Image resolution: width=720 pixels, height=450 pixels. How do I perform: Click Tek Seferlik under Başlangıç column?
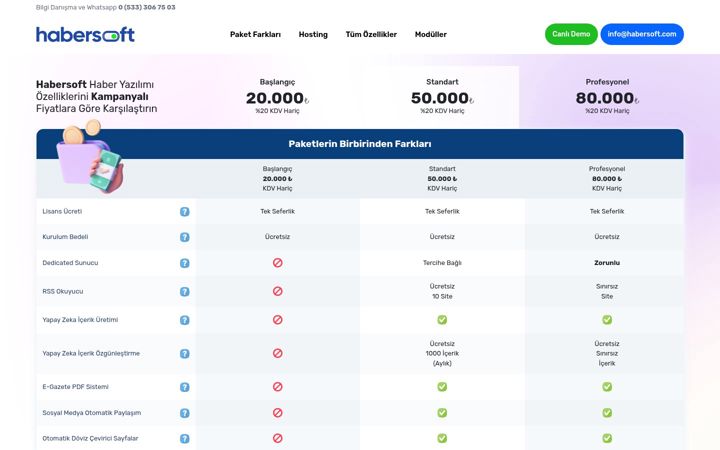pyautogui.click(x=277, y=212)
